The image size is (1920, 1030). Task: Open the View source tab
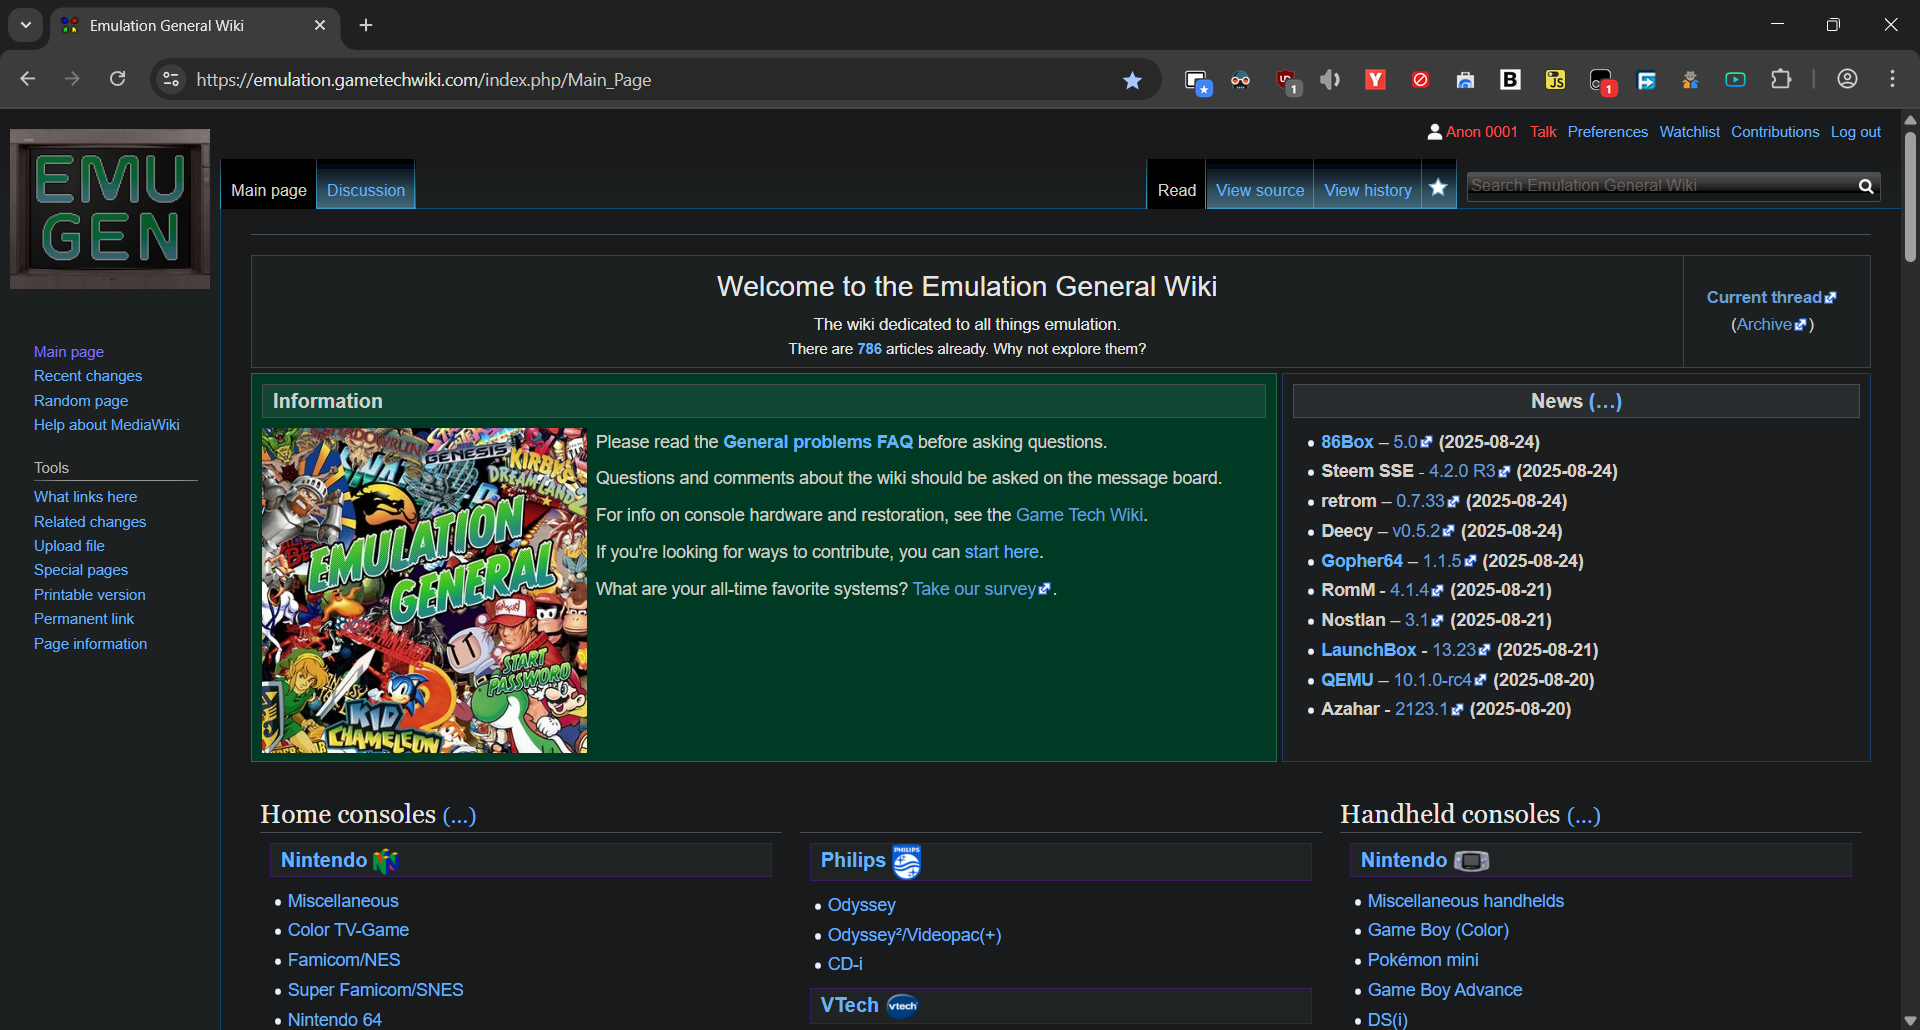(x=1260, y=189)
